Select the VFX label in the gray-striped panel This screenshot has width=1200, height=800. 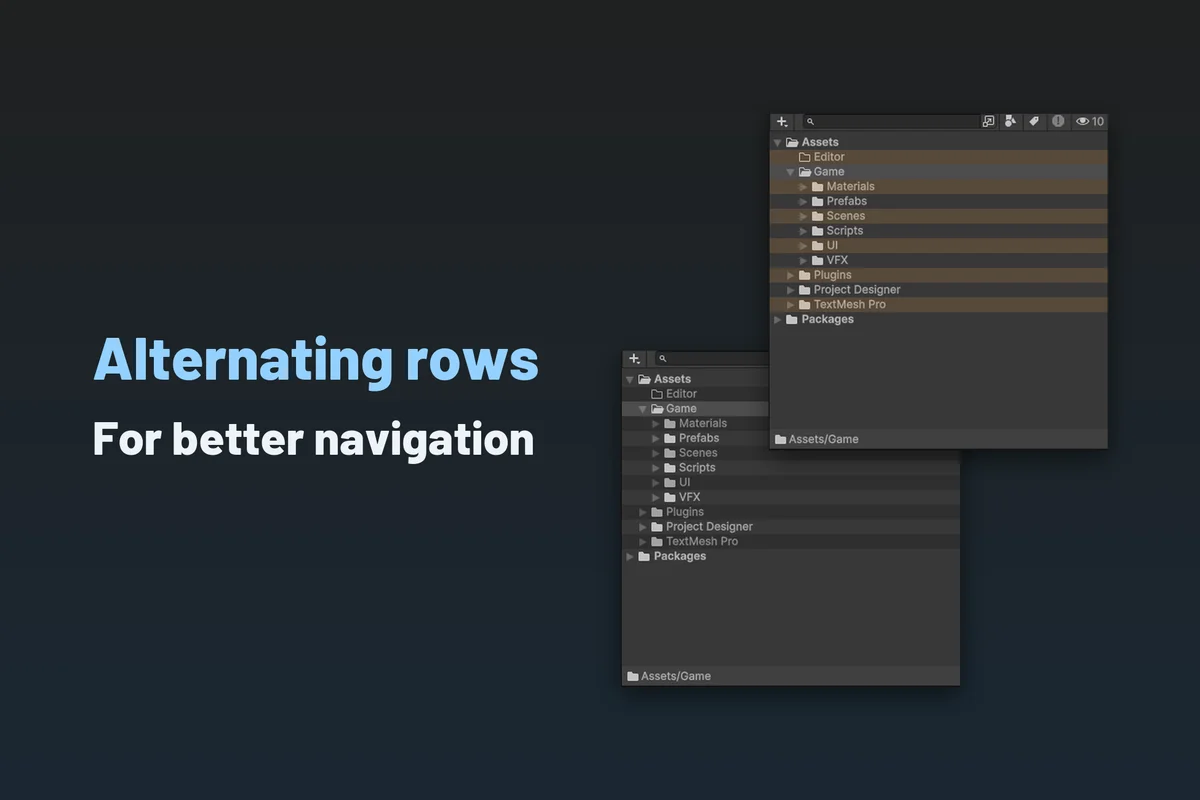[x=689, y=497]
